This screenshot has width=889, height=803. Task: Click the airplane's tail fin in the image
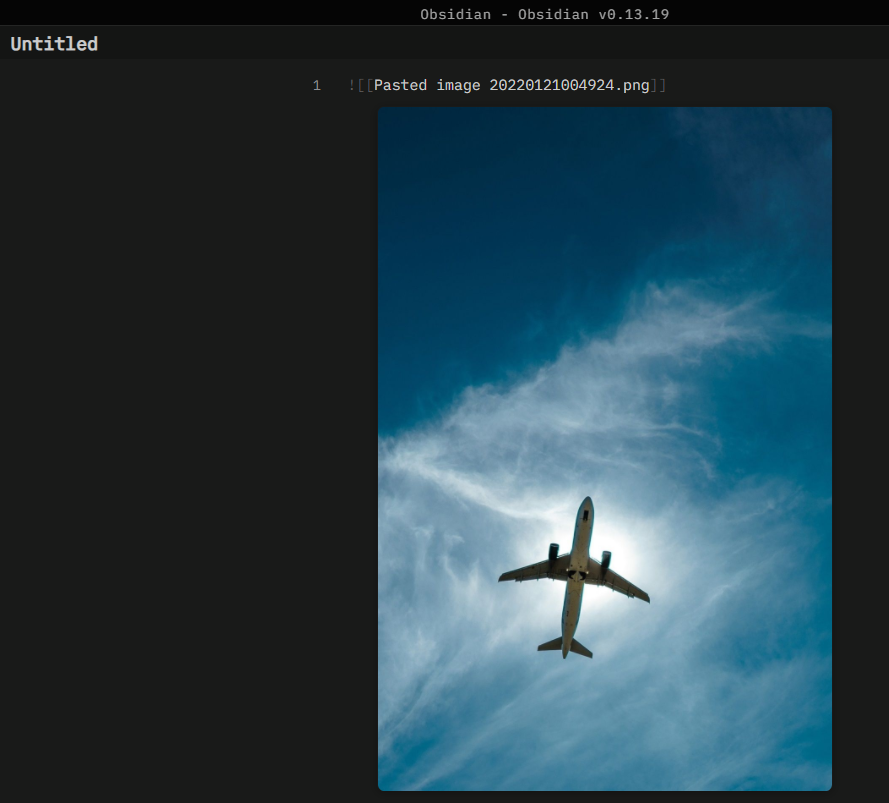(x=566, y=647)
